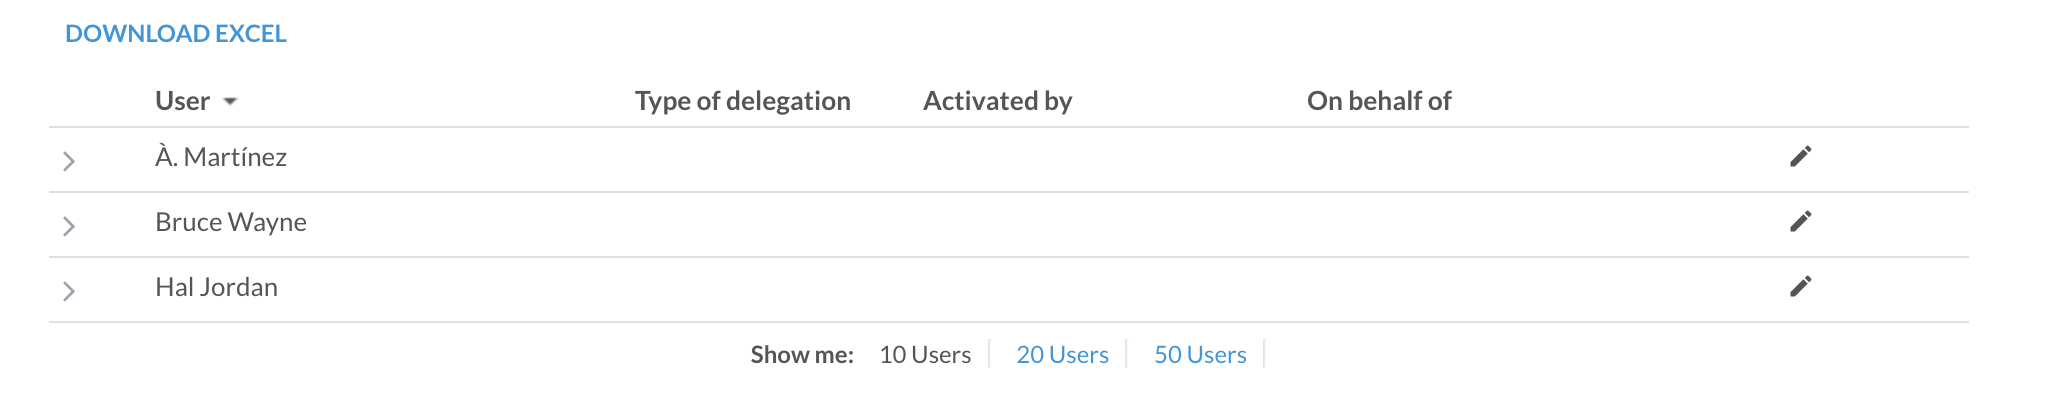Download the Excel file
Screen dimensions: 2058x396
(176, 34)
